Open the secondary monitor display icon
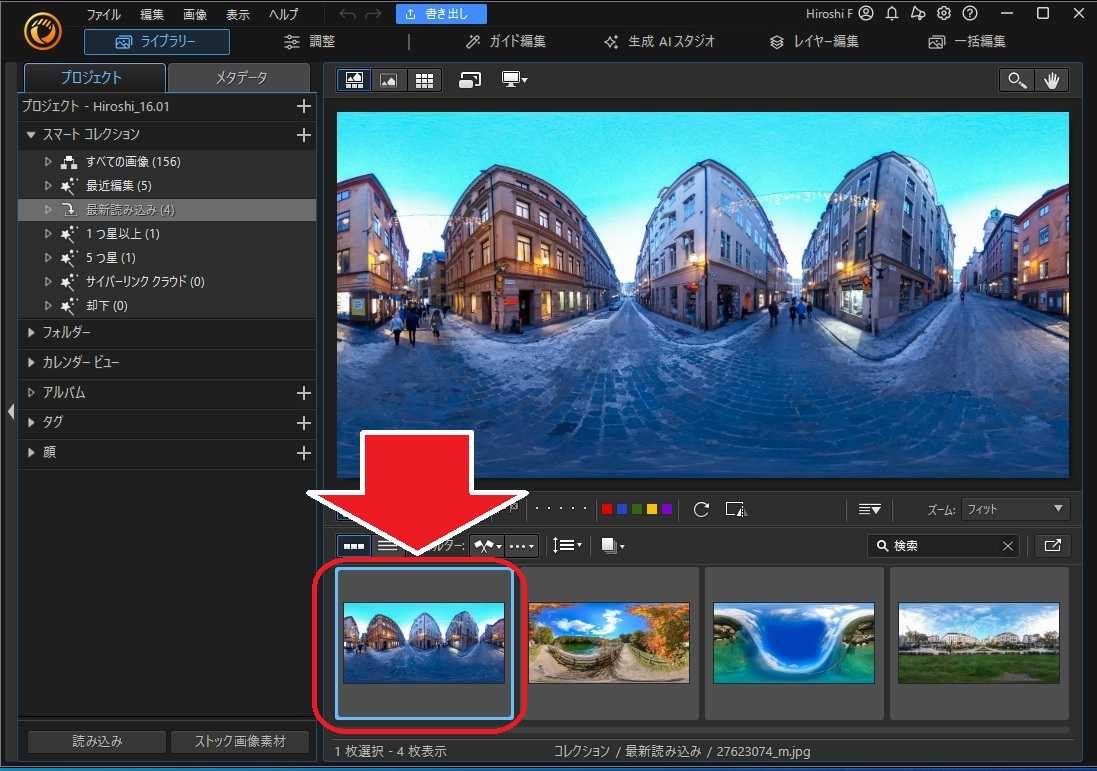The width and height of the screenshot is (1097, 771). click(512, 80)
